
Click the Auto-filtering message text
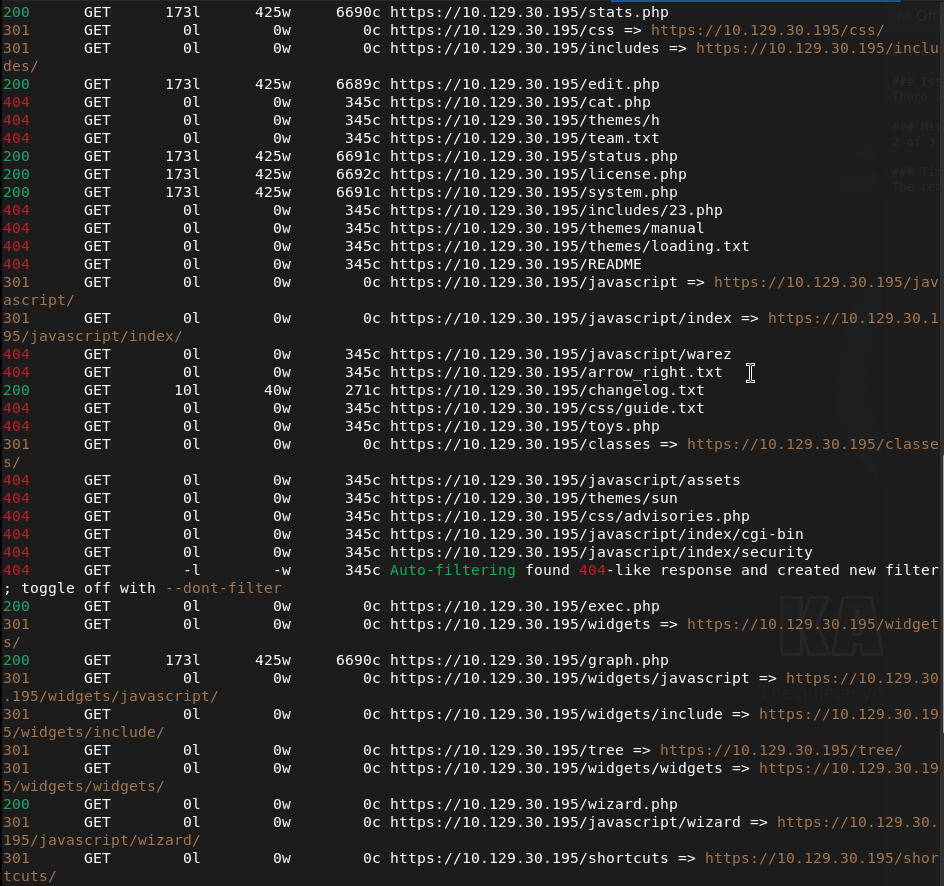click(453, 570)
